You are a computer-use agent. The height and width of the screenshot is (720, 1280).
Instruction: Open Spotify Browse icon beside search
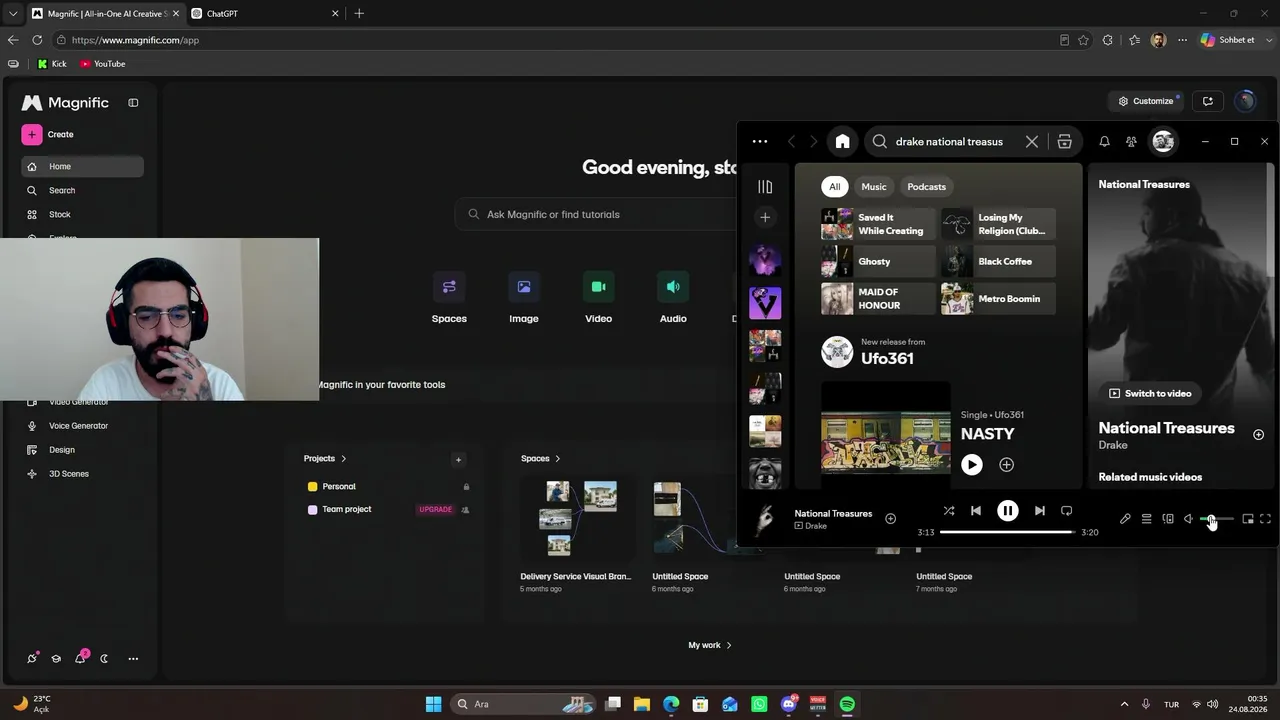coord(1064,142)
